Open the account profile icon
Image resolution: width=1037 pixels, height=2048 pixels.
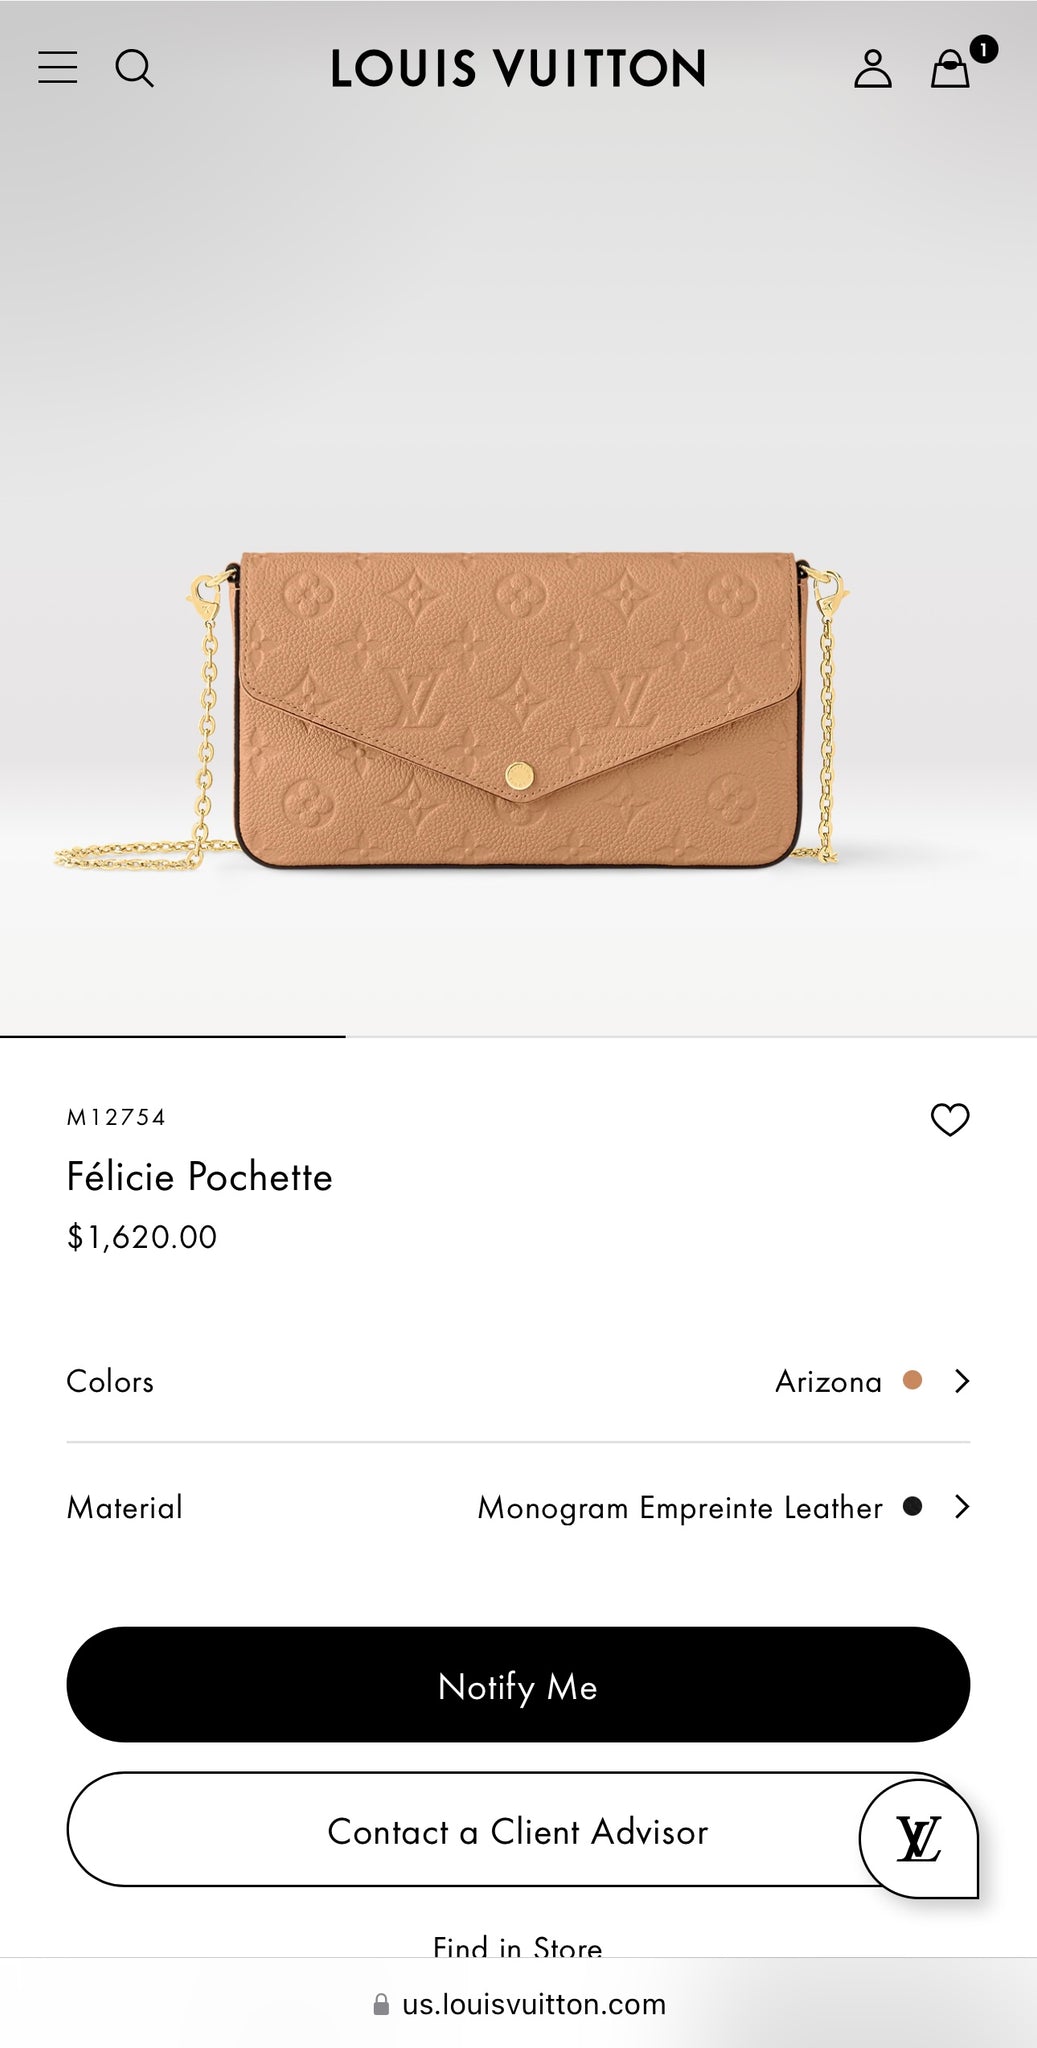tap(872, 68)
